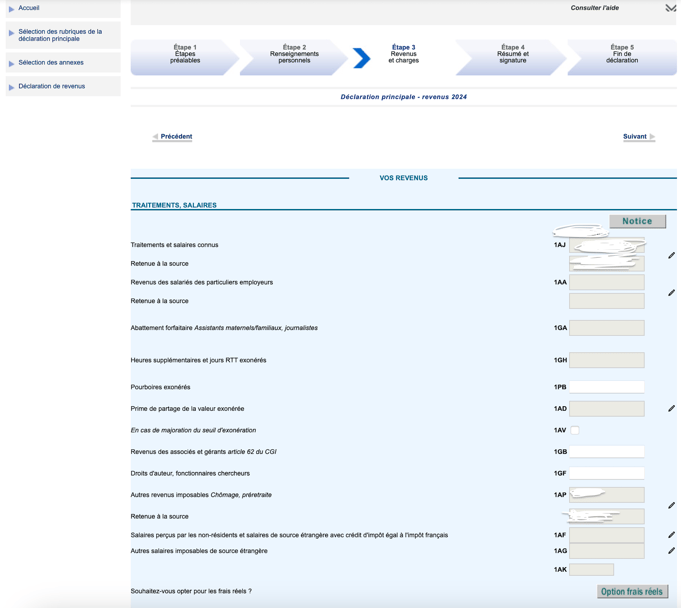Click Retenue à la source field under 1AP

607,516
